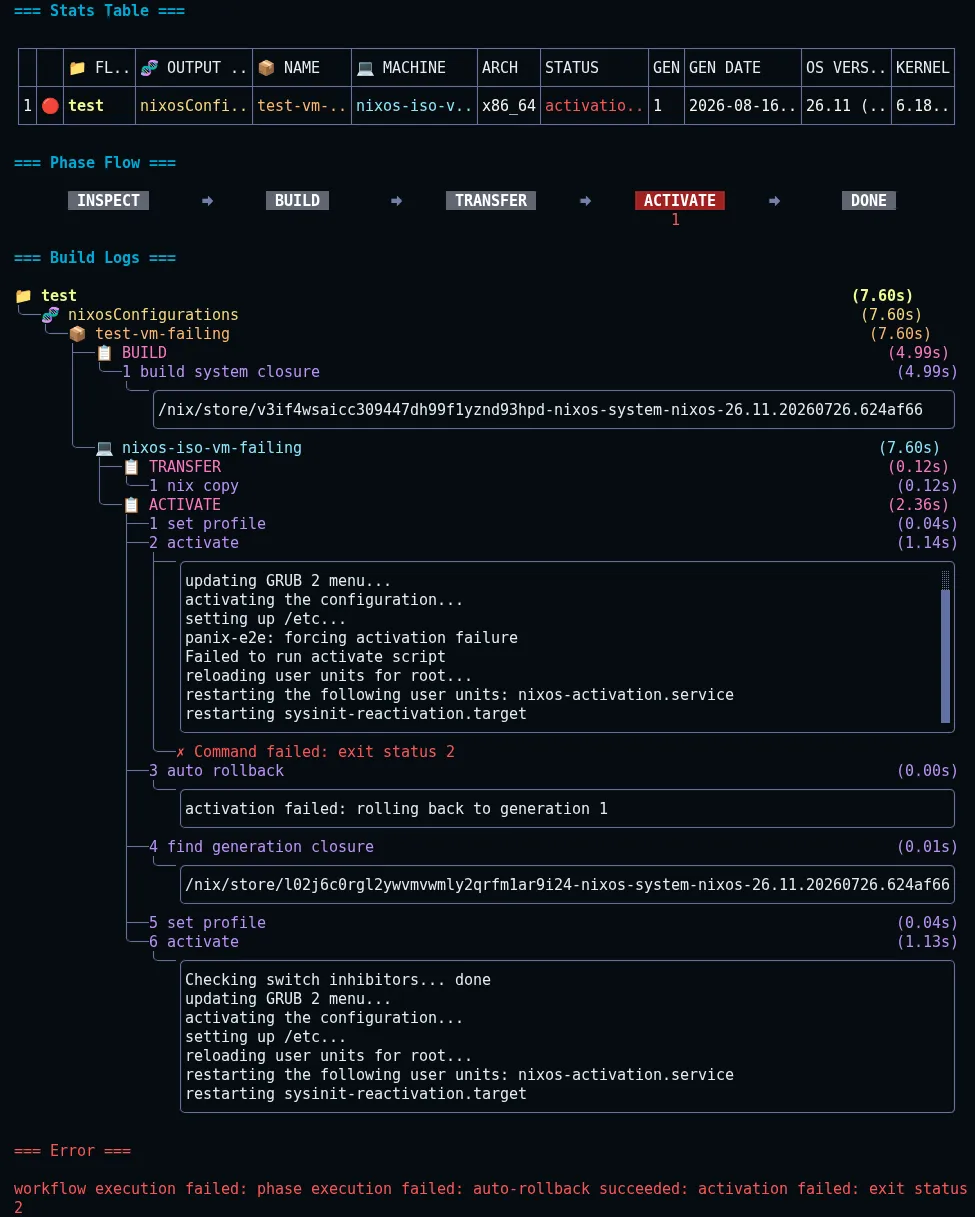This screenshot has height=1217, width=975.
Task: Click the red cross before Command failed
Action: pyautogui.click(x=181, y=752)
